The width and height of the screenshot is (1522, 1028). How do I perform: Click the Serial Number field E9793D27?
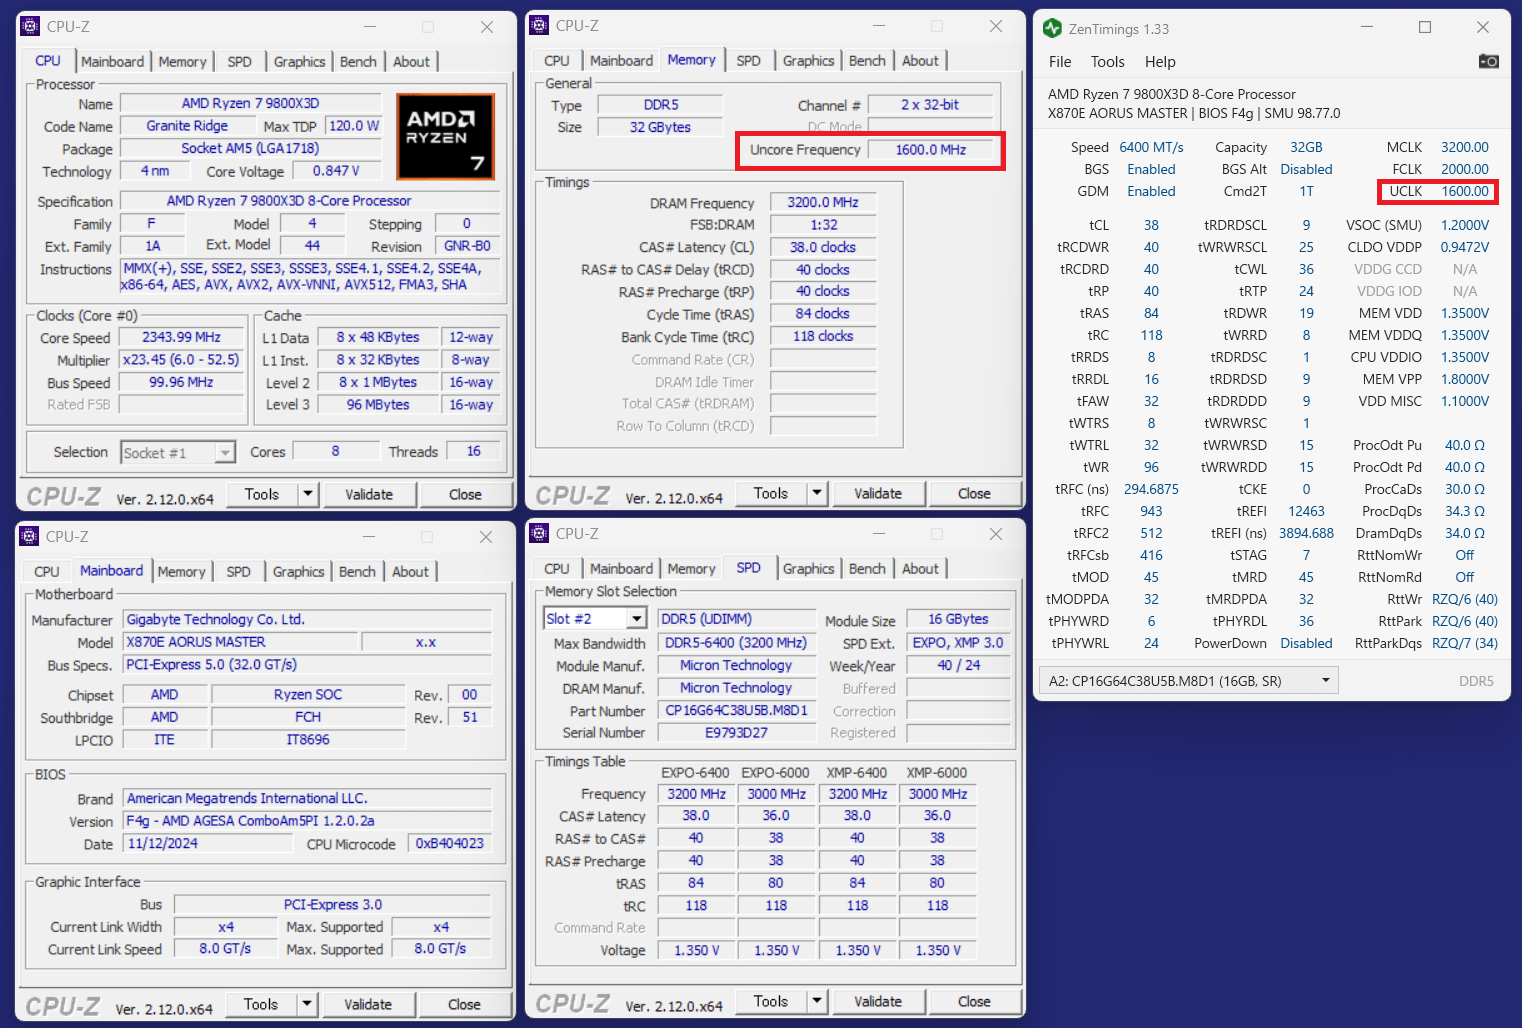[736, 733]
